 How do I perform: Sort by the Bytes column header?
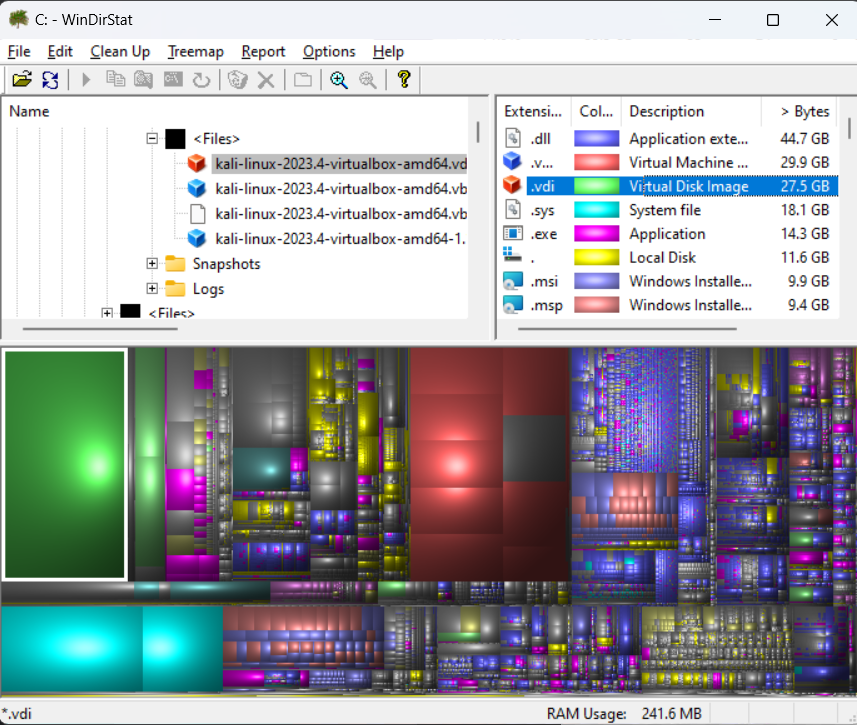(805, 111)
